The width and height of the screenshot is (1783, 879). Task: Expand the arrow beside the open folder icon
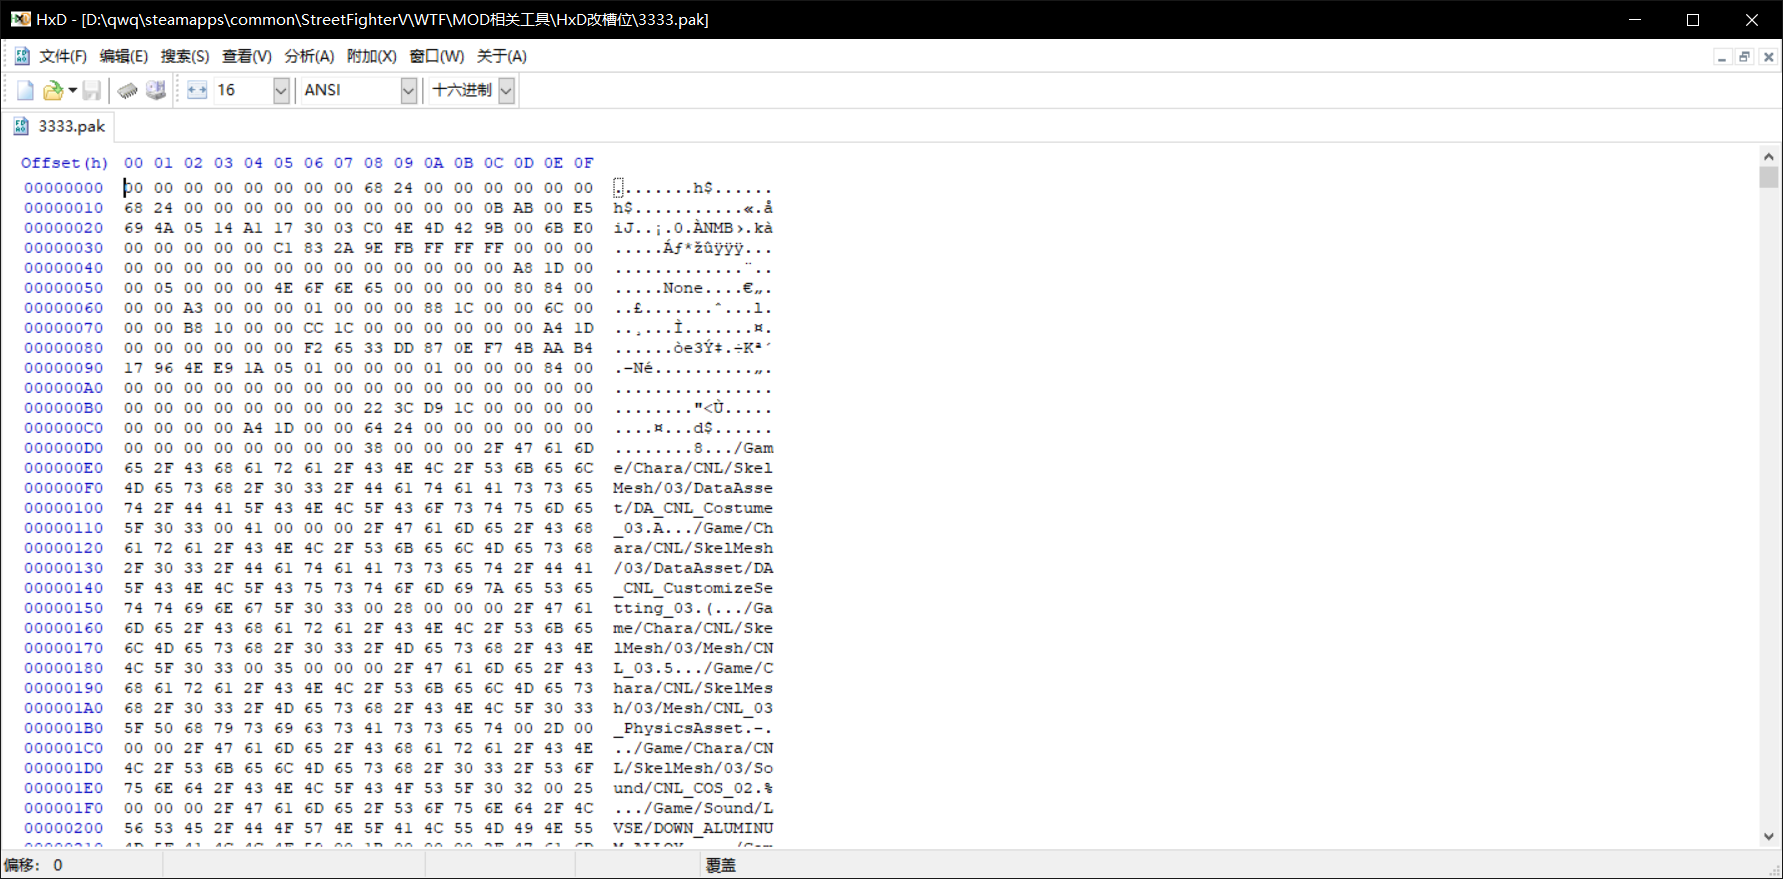[x=73, y=91]
